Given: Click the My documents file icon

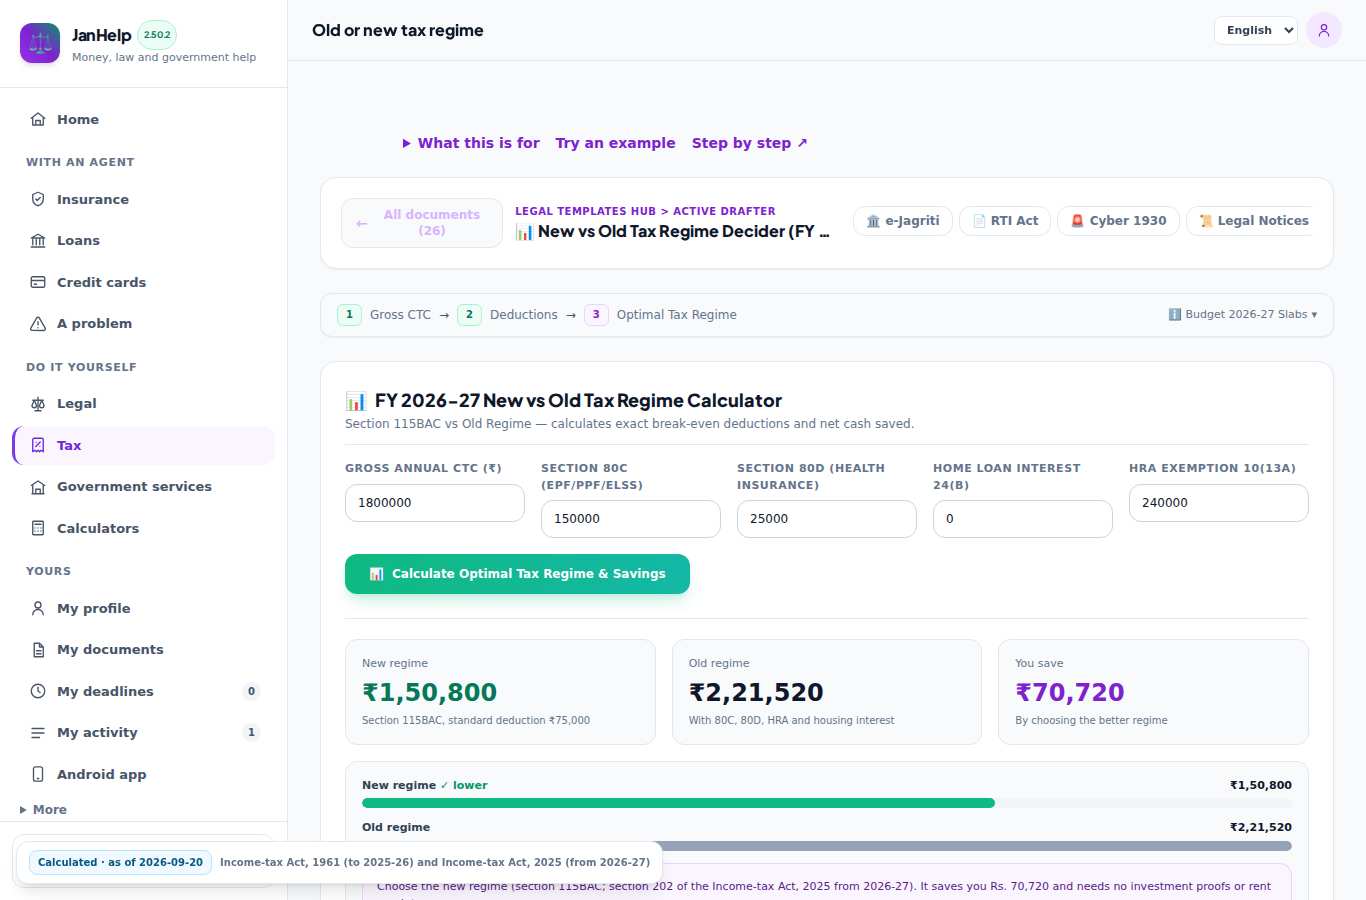Looking at the screenshot, I should 38,649.
